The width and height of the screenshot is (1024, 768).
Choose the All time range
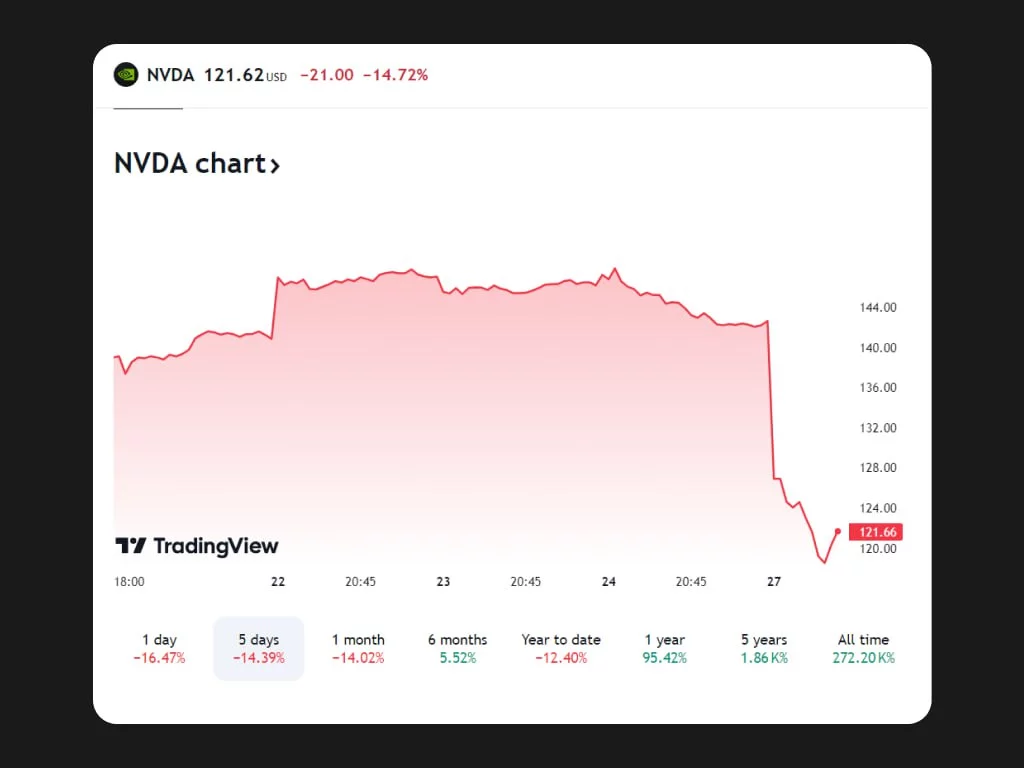click(x=863, y=648)
